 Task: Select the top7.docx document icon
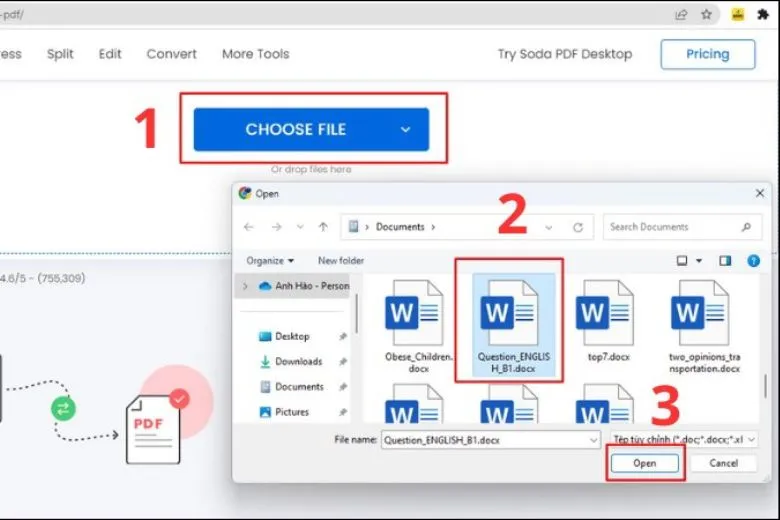click(x=604, y=313)
